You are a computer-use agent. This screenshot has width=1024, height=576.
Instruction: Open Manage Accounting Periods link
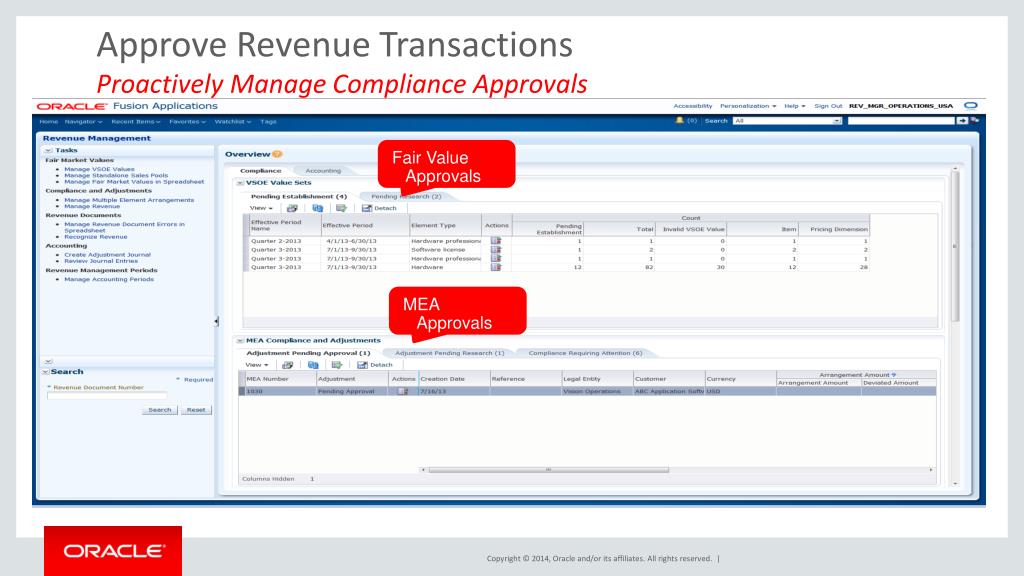click(109, 279)
